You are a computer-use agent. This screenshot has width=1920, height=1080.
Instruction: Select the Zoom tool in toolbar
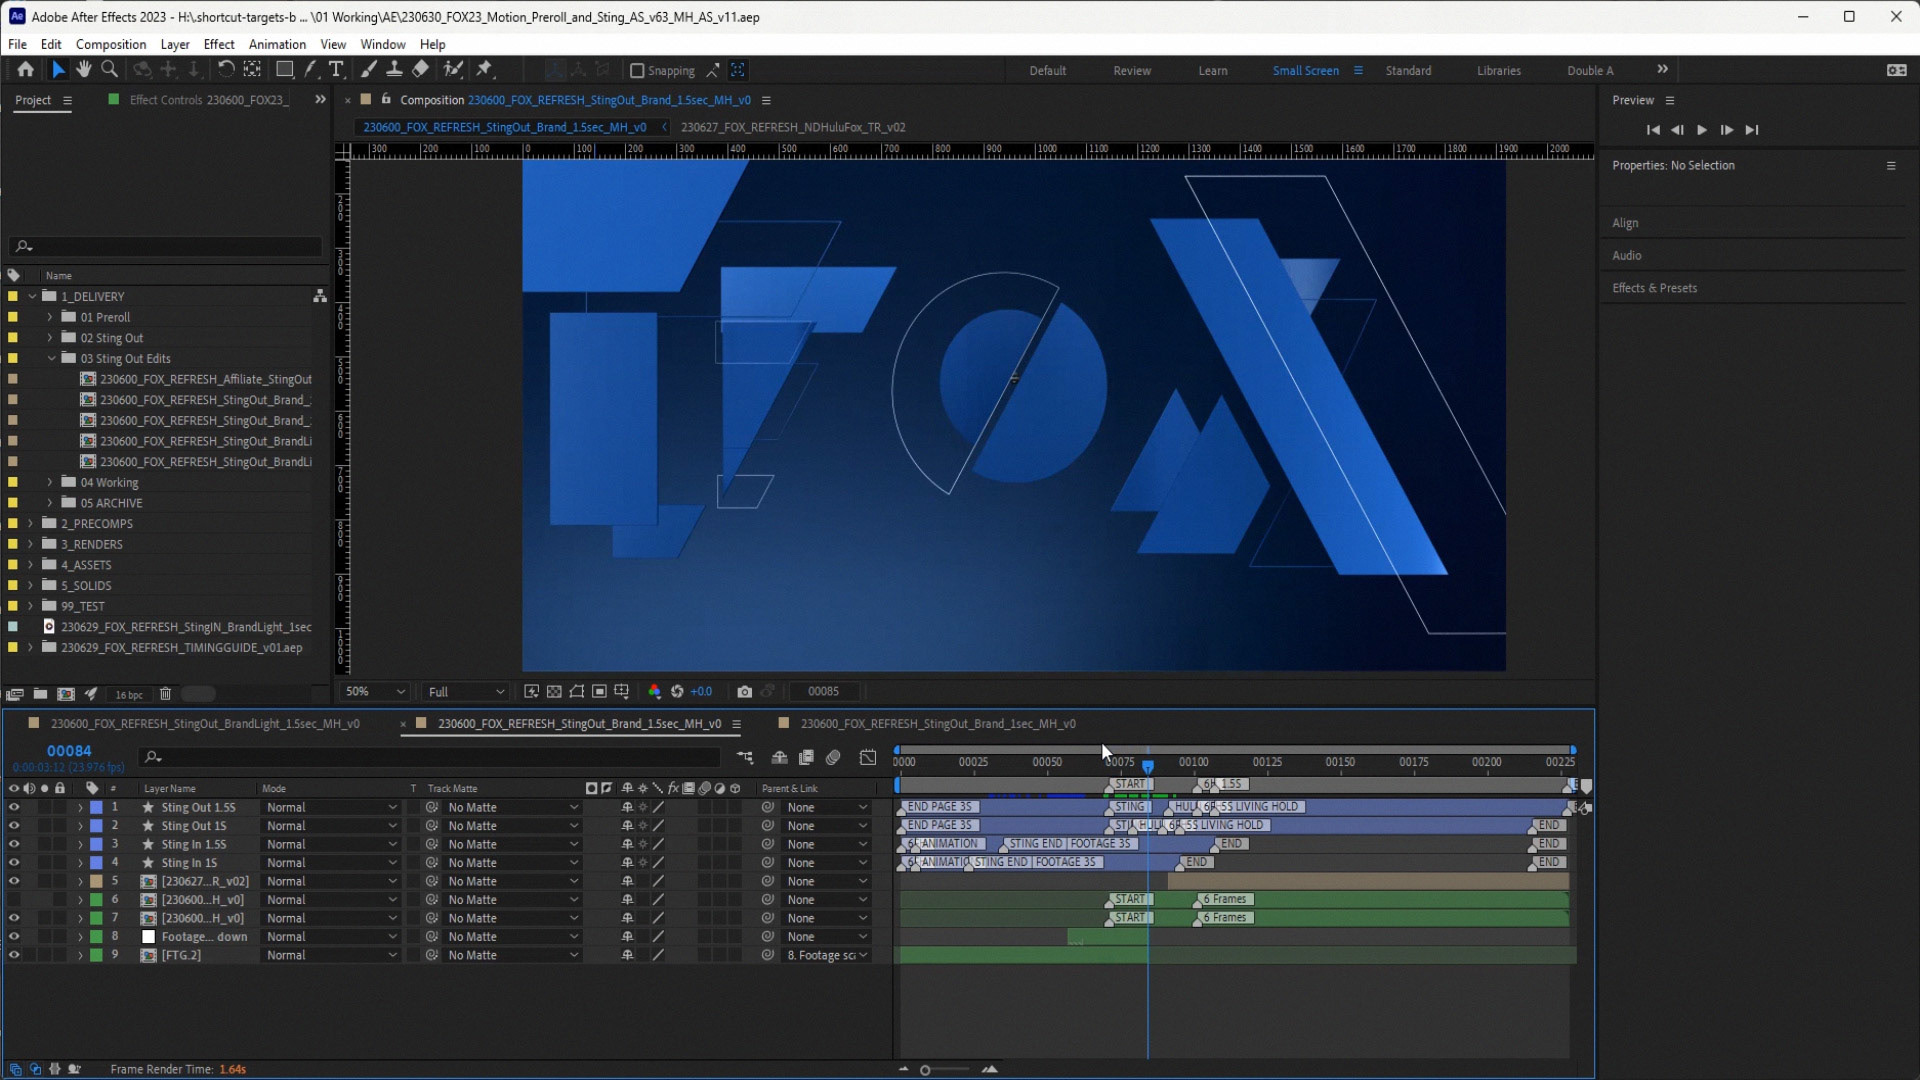tap(110, 69)
